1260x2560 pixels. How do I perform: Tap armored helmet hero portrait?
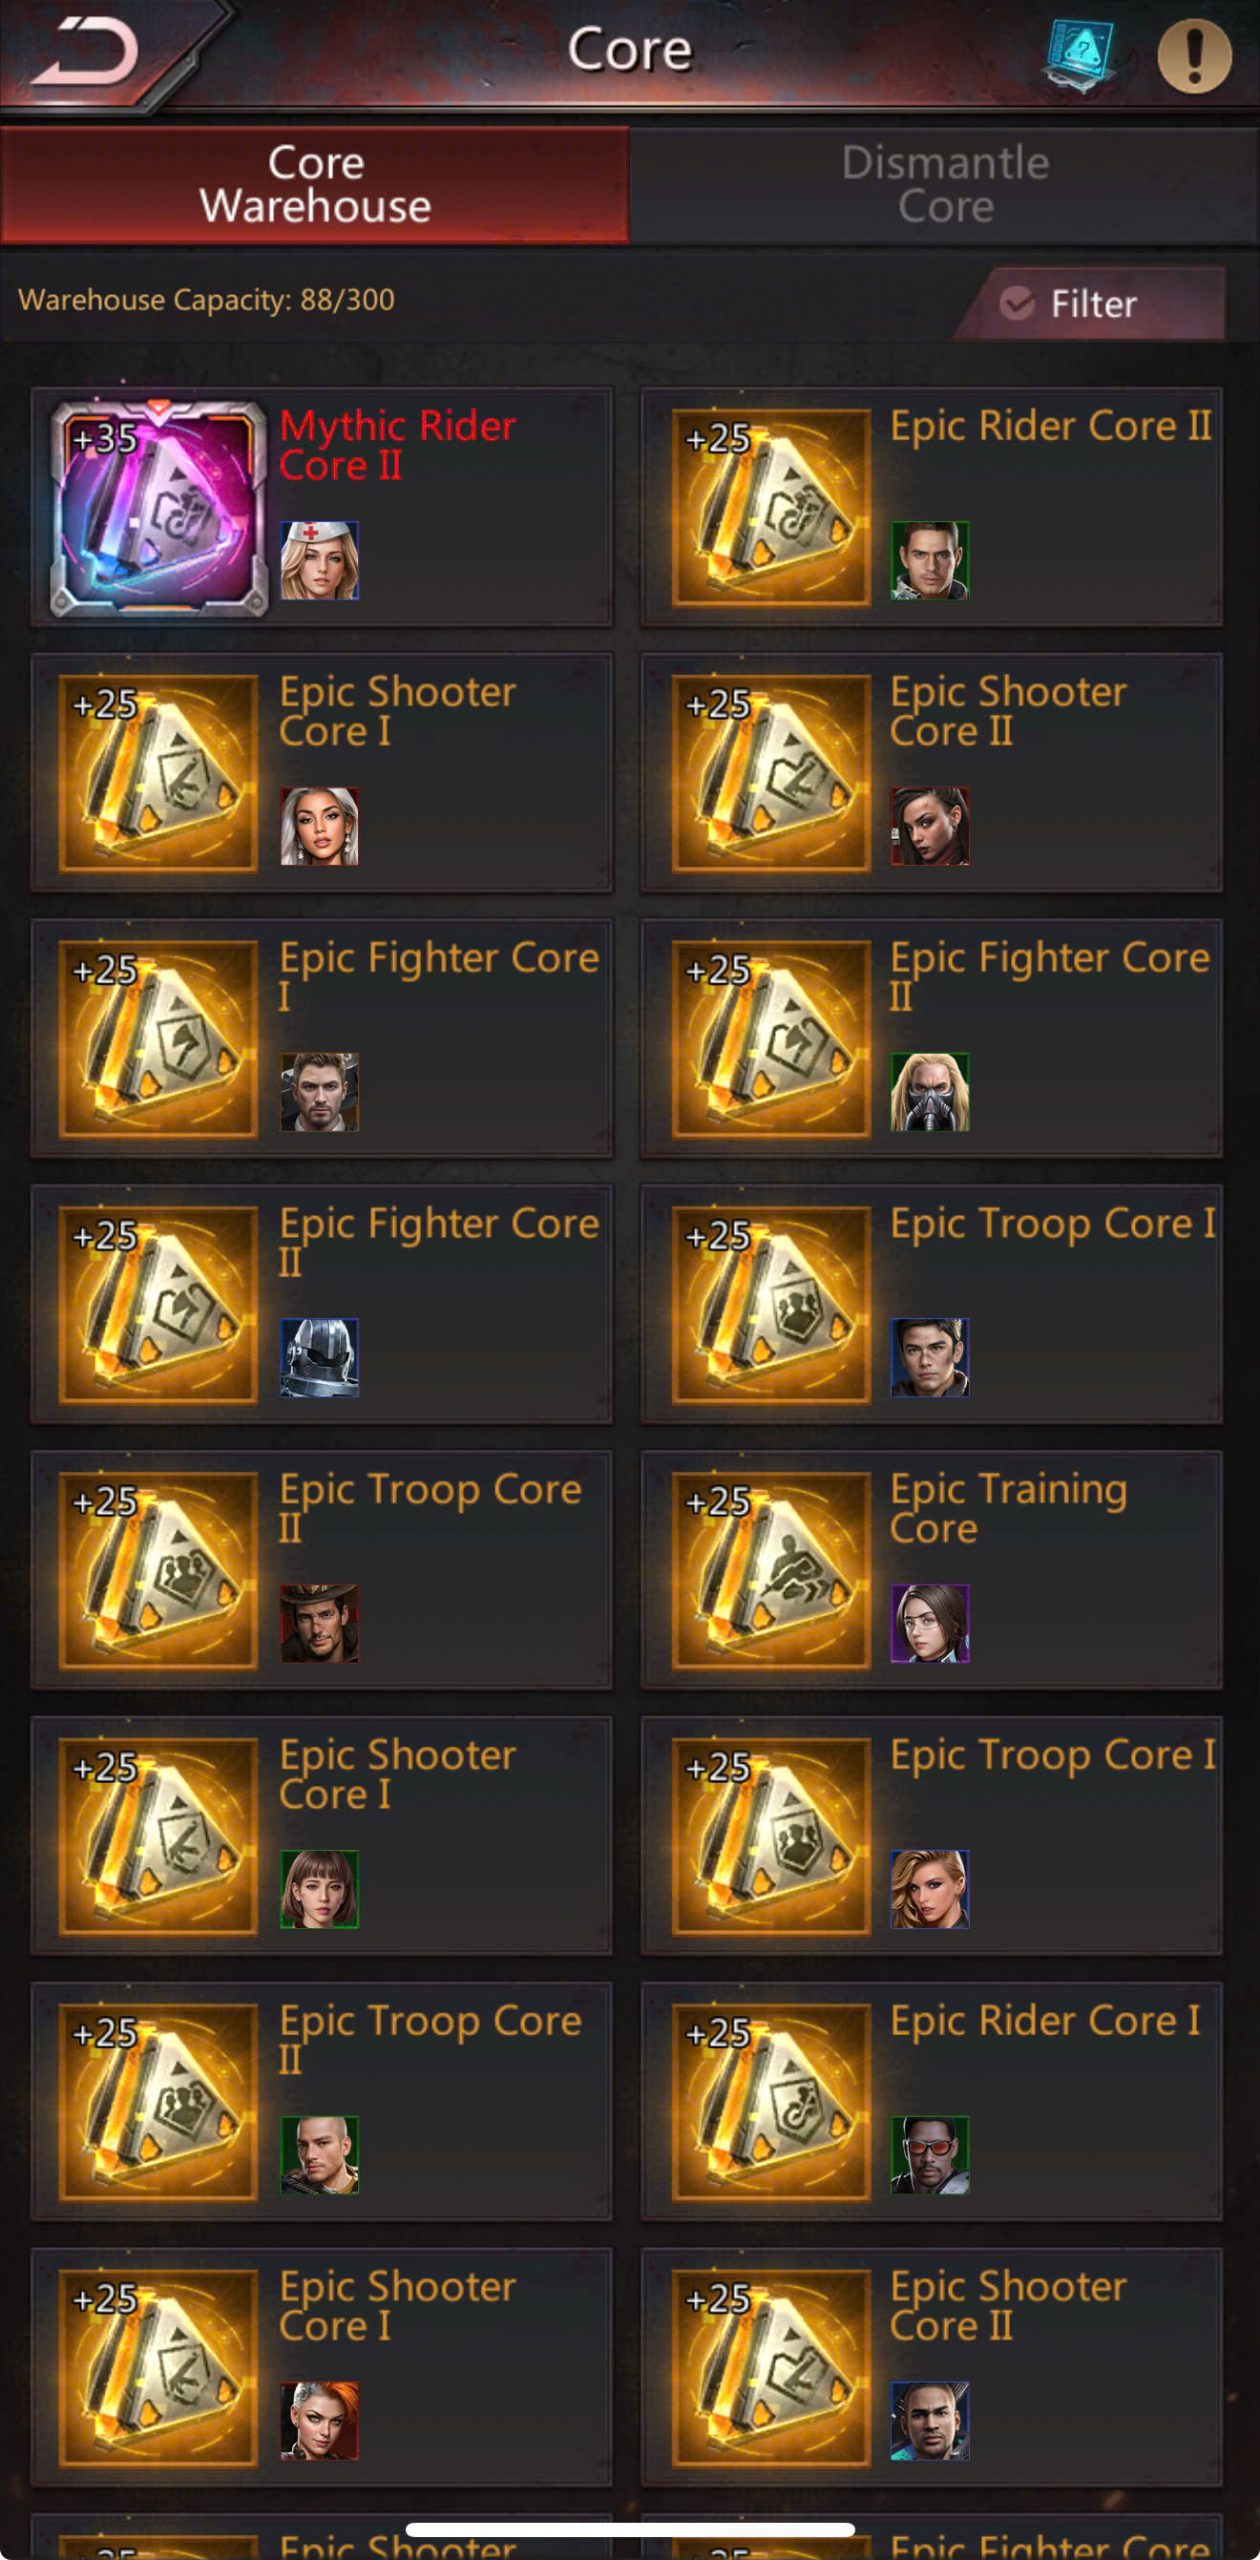319,1358
